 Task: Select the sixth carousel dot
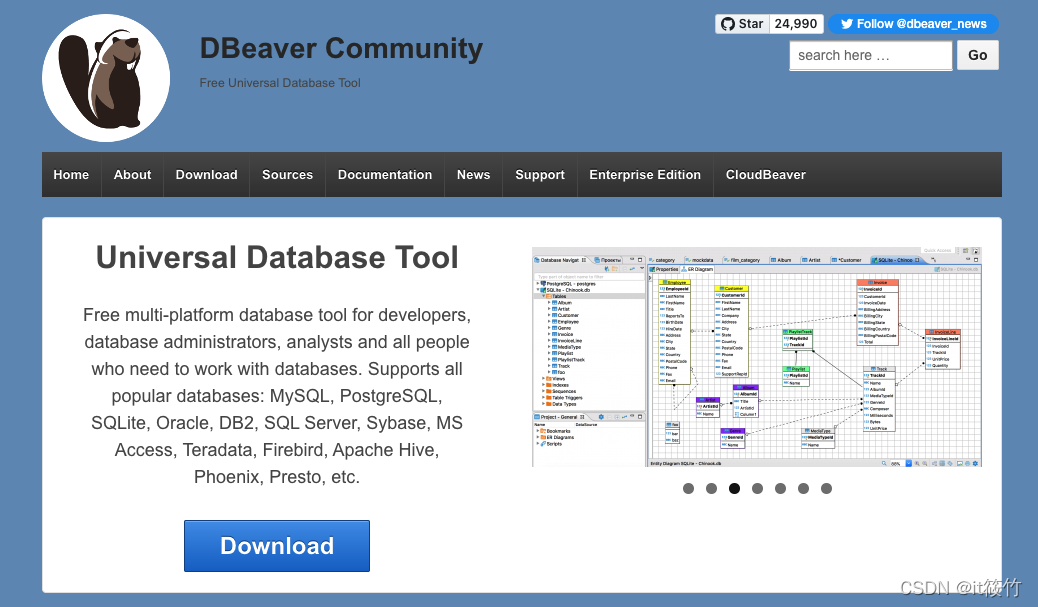[803, 489]
